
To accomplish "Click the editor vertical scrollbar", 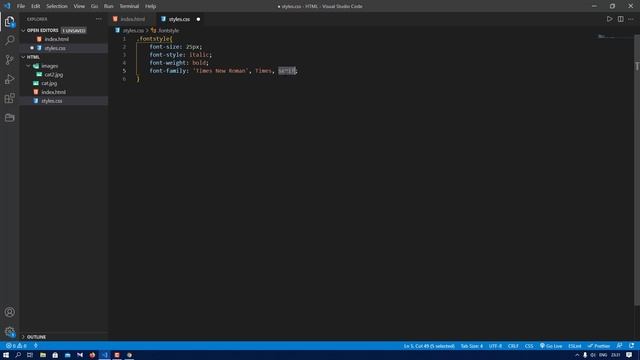I will click(637, 169).
